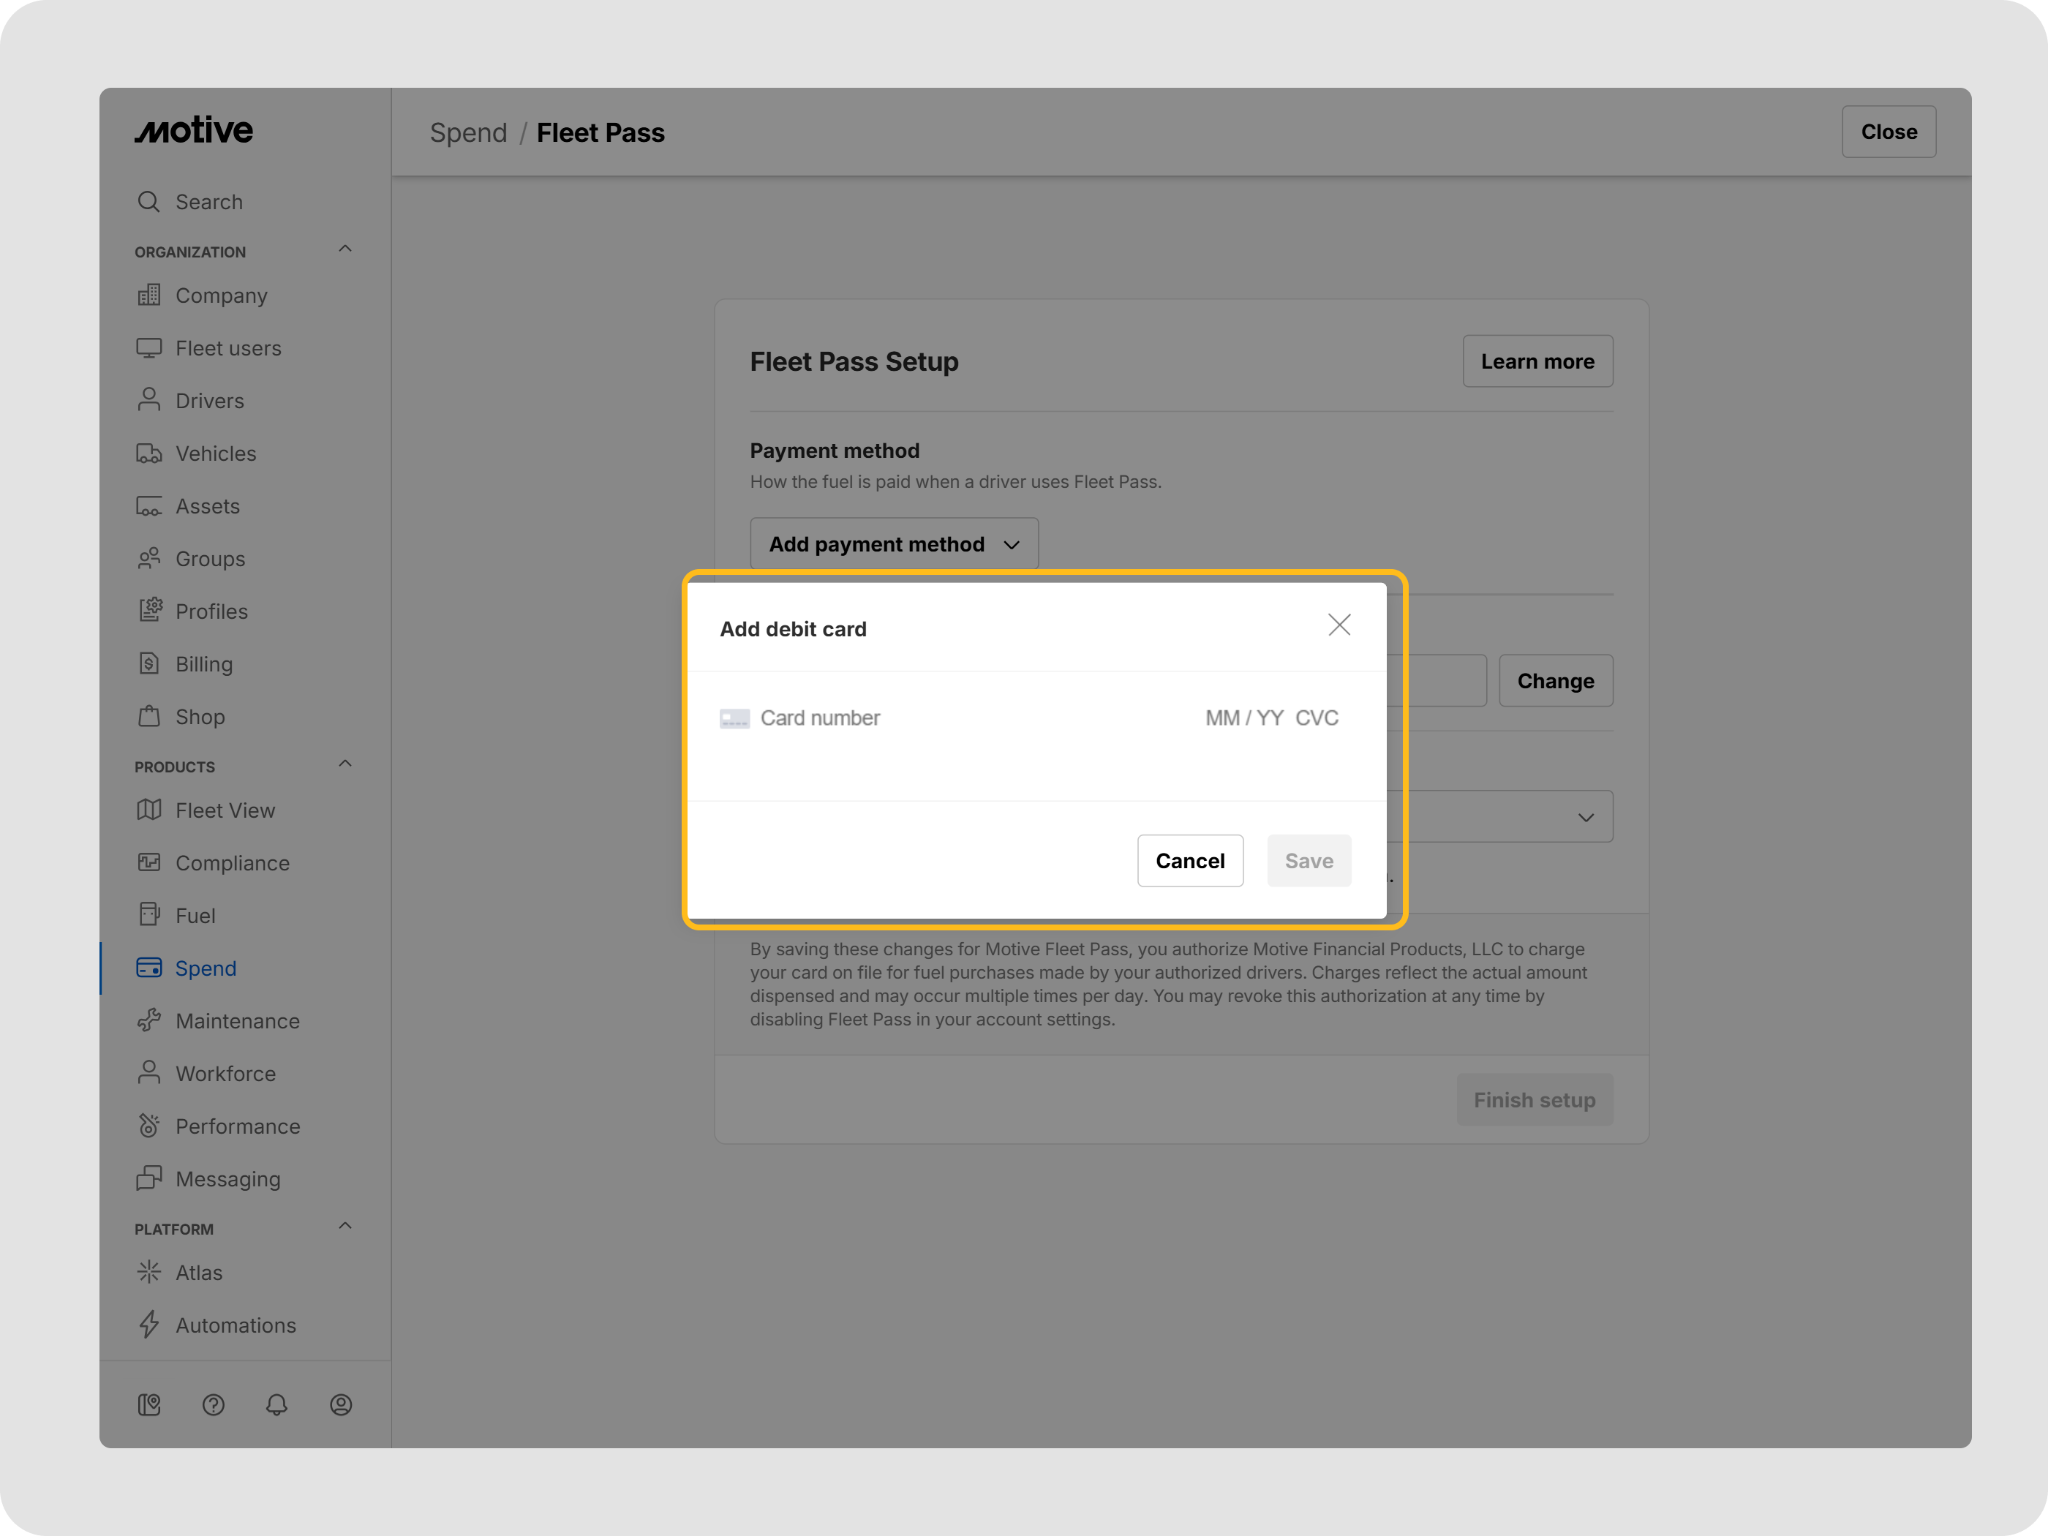This screenshot has height=1536, width=2048.
Task: Click the notifications bell icon
Action: point(277,1405)
